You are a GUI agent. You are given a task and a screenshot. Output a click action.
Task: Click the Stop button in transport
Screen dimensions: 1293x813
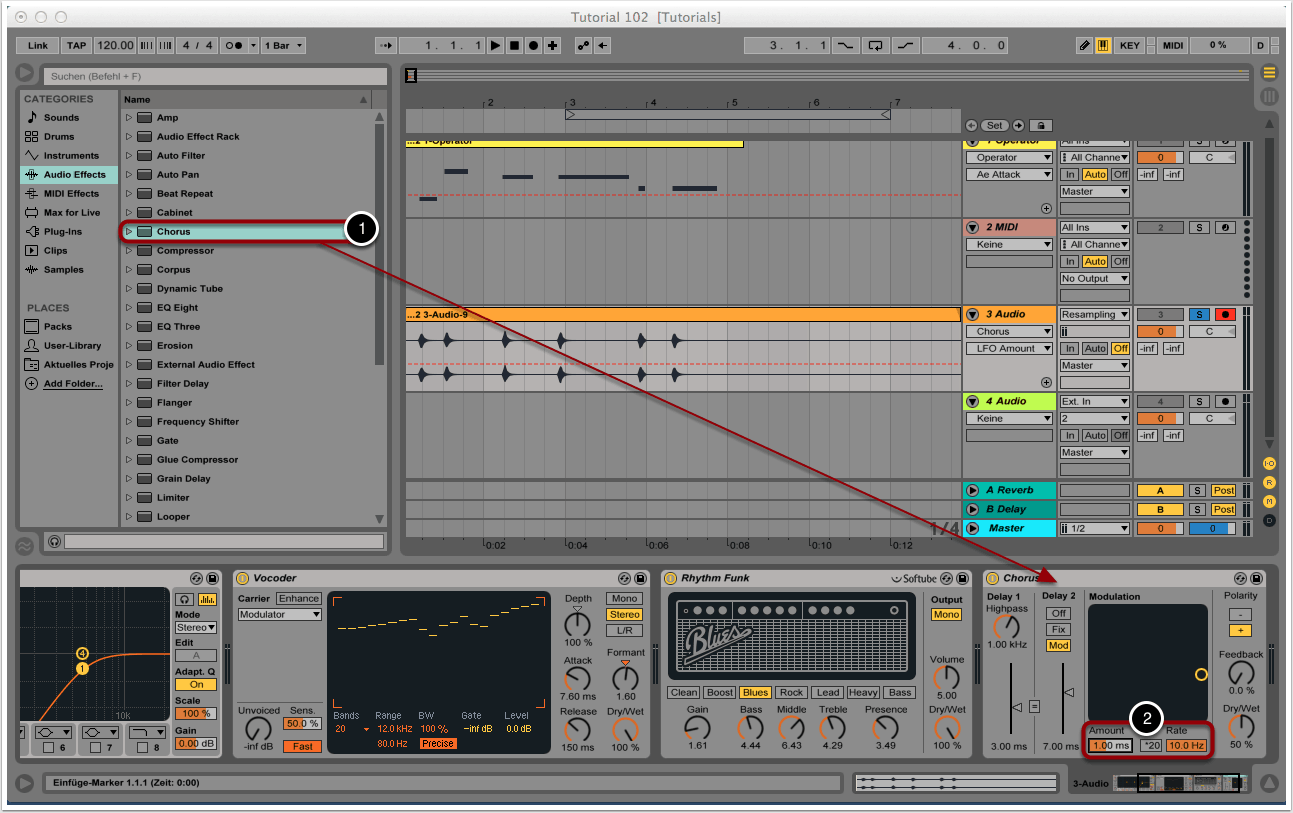click(x=514, y=46)
